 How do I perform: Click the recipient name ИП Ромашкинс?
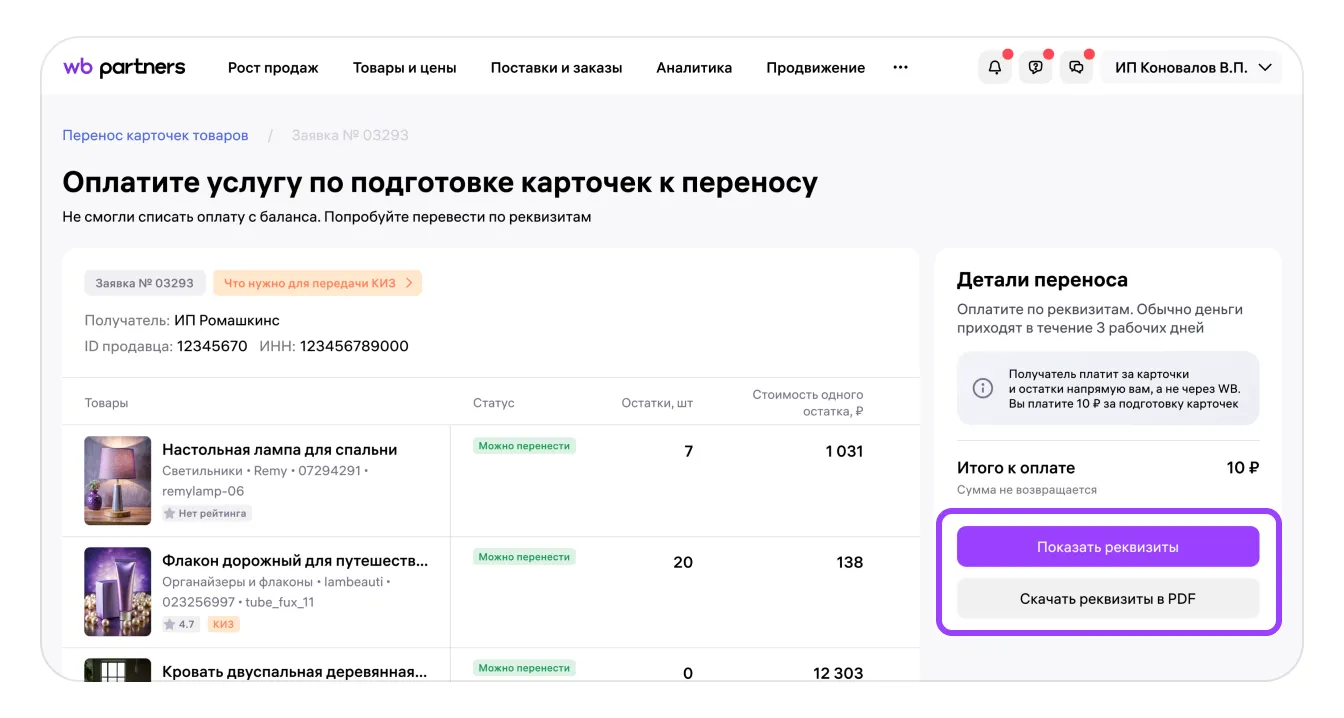point(227,321)
